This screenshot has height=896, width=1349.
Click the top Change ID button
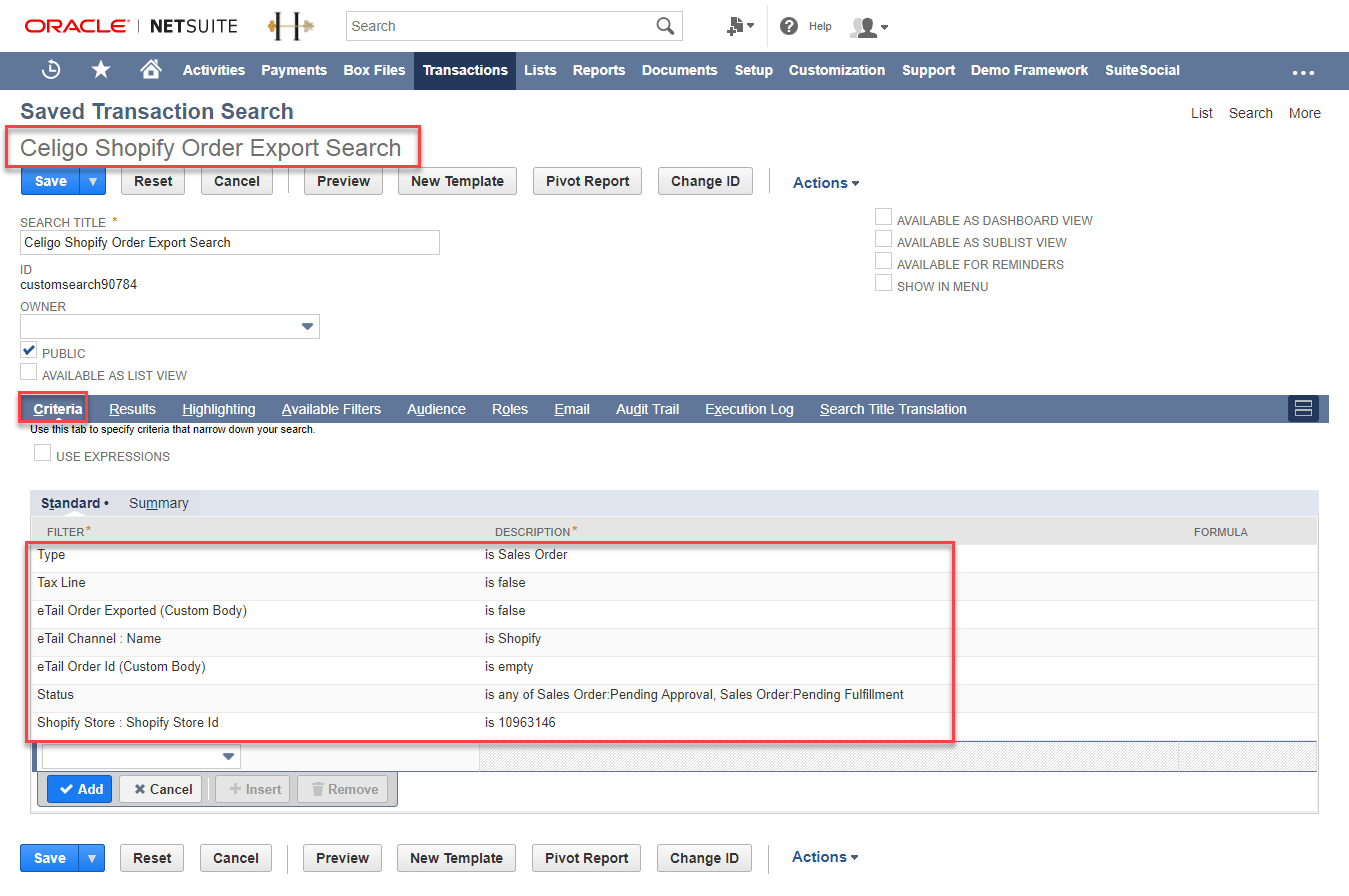tap(705, 181)
